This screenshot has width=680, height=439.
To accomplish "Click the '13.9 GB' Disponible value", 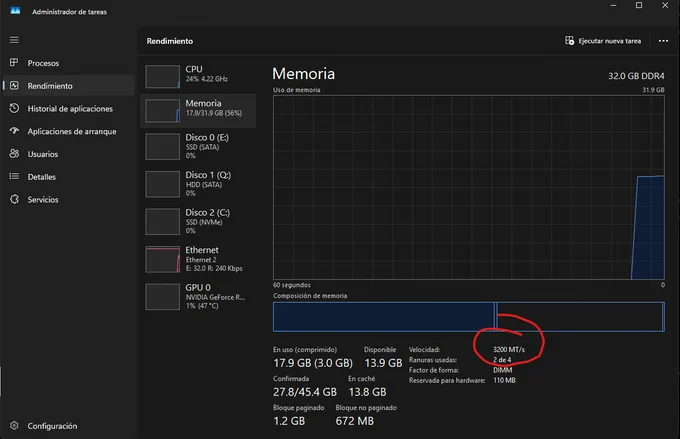I will [383, 363].
